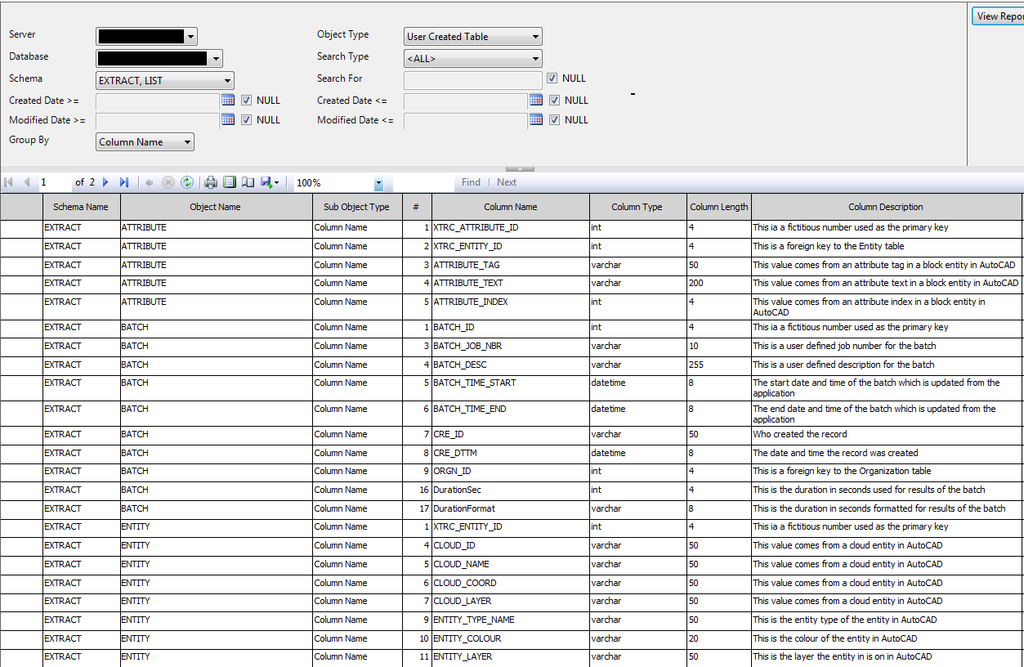
Task: Select BATCH_TIME_END cell
Action: point(510,414)
